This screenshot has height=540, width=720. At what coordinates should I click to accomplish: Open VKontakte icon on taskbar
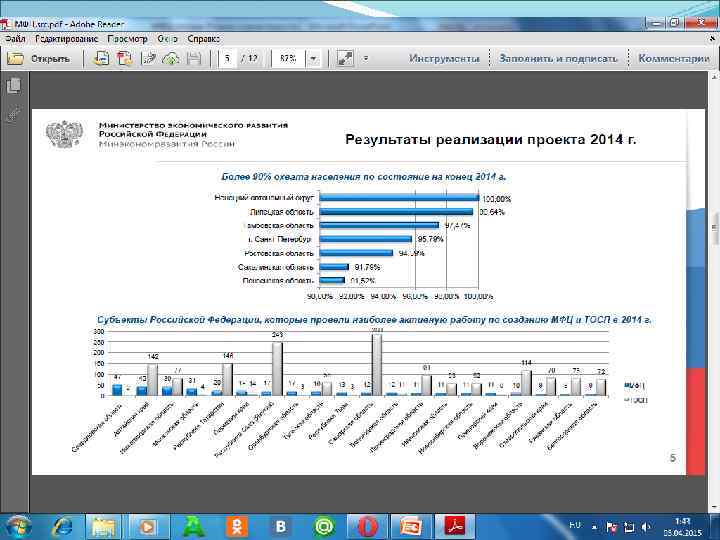coord(280,527)
